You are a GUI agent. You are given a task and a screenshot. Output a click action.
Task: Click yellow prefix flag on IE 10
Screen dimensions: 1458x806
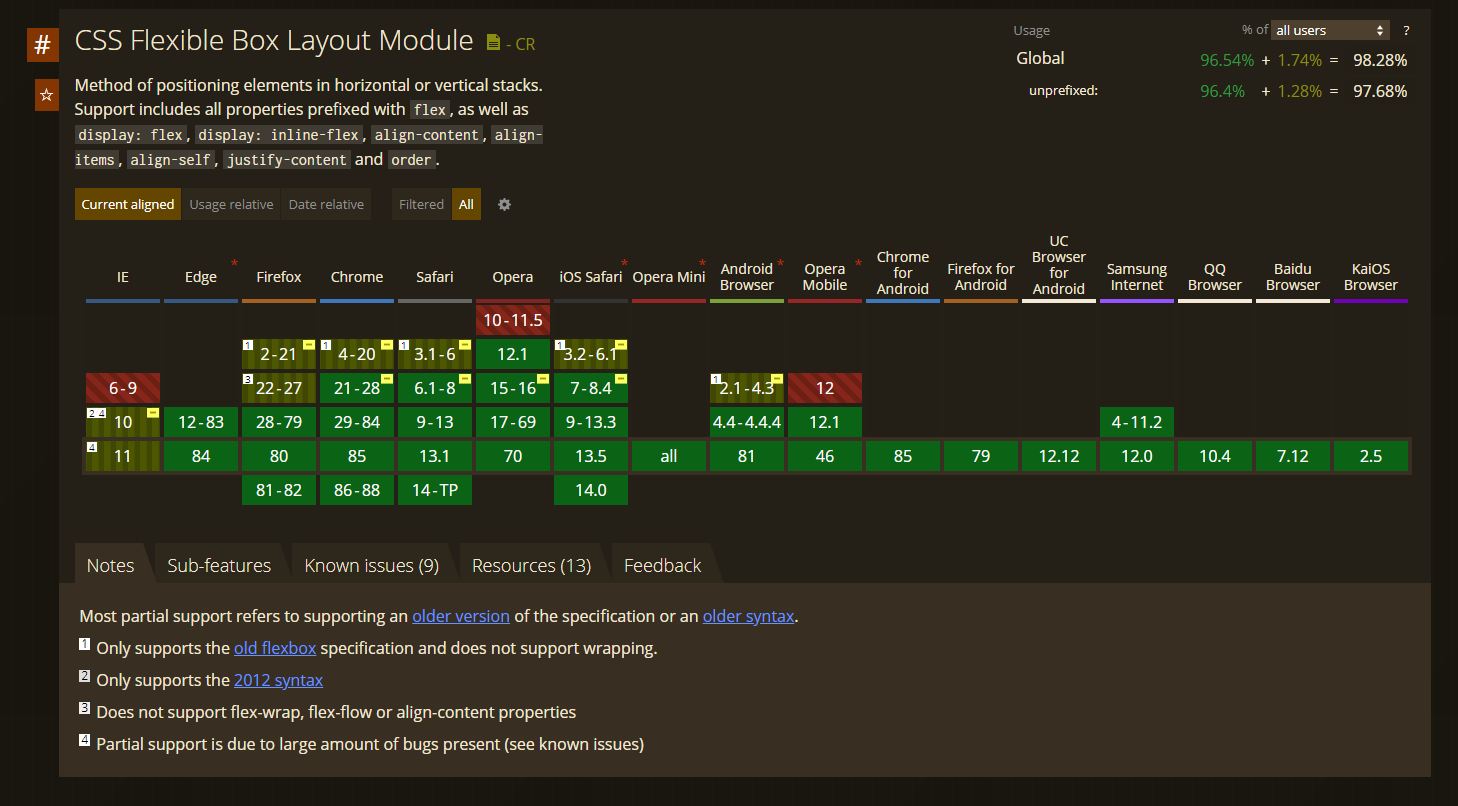click(x=153, y=412)
